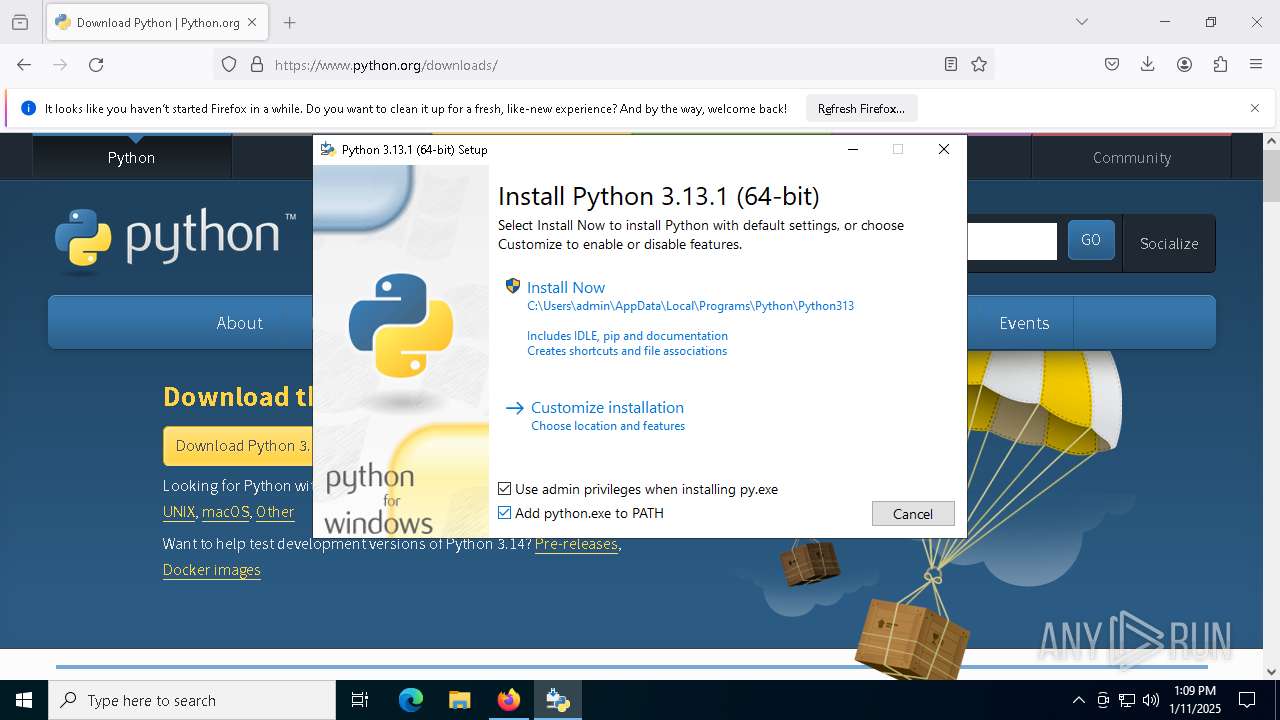Open a new browser tab
Image resolution: width=1280 pixels, height=720 pixels.
[x=289, y=22]
